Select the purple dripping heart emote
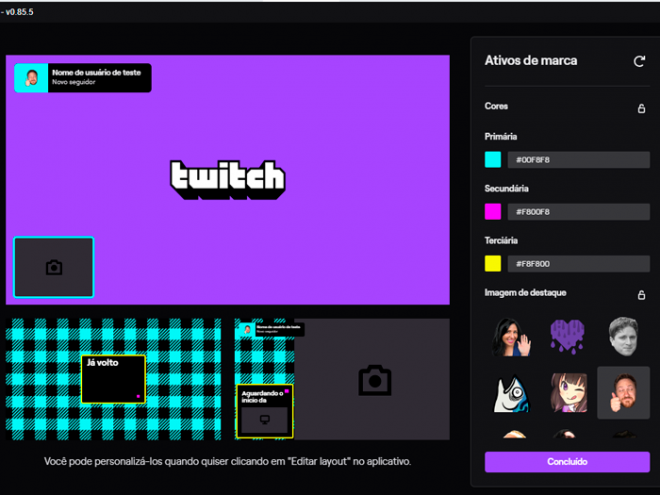The image size is (660, 495). click(x=567, y=336)
